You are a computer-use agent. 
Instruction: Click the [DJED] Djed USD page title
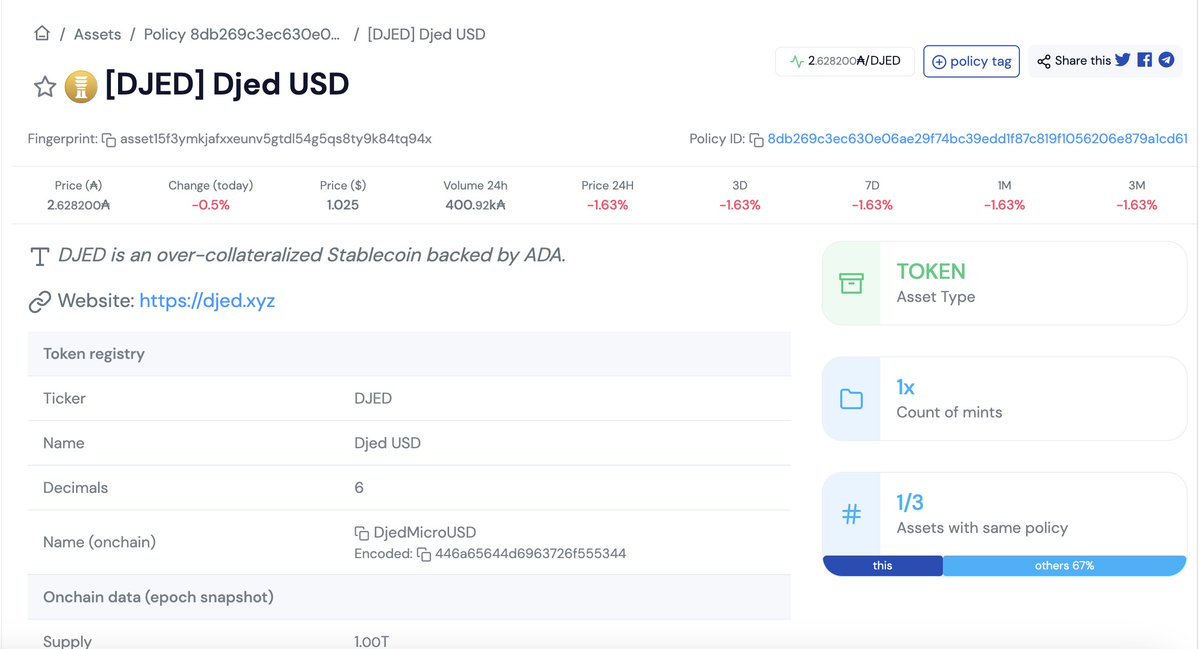point(227,84)
